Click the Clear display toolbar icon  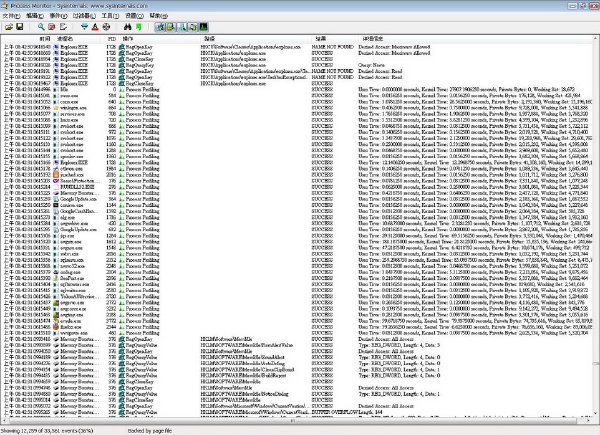pyautogui.click(x=63, y=27)
